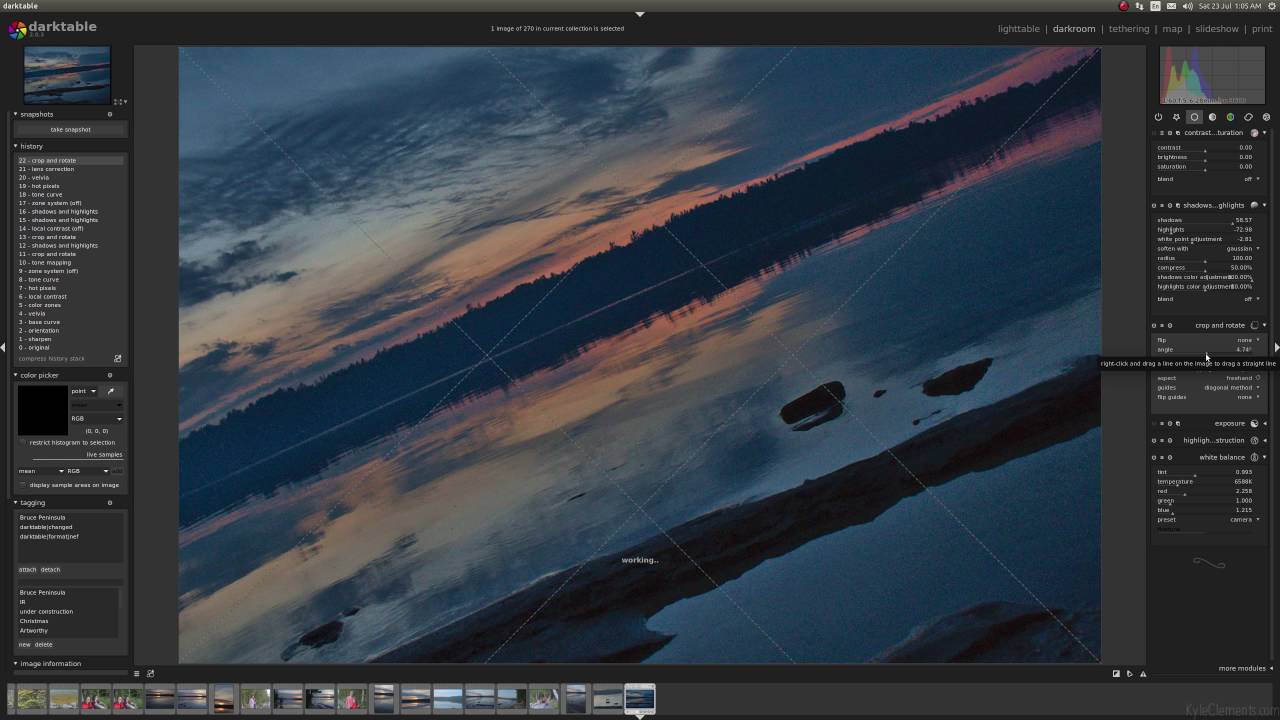1280x720 pixels.
Task: Click the create style from history icon
Action: tap(117, 358)
